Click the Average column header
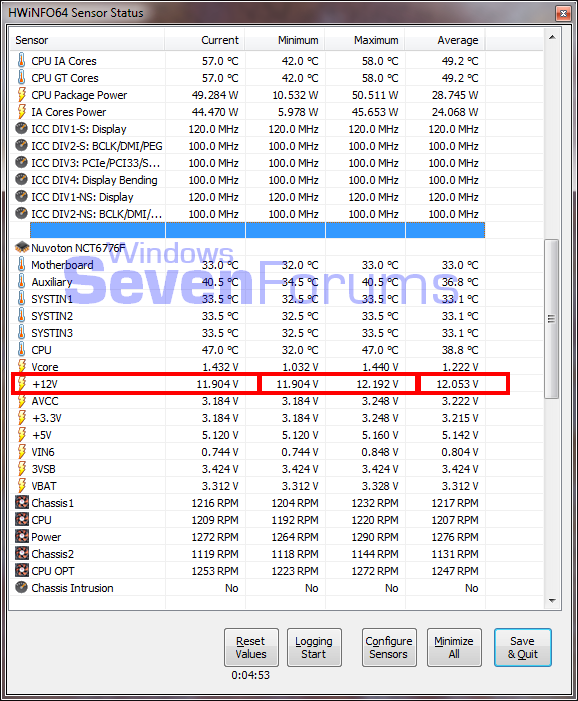The image size is (578, 701). pyautogui.click(x=445, y=40)
